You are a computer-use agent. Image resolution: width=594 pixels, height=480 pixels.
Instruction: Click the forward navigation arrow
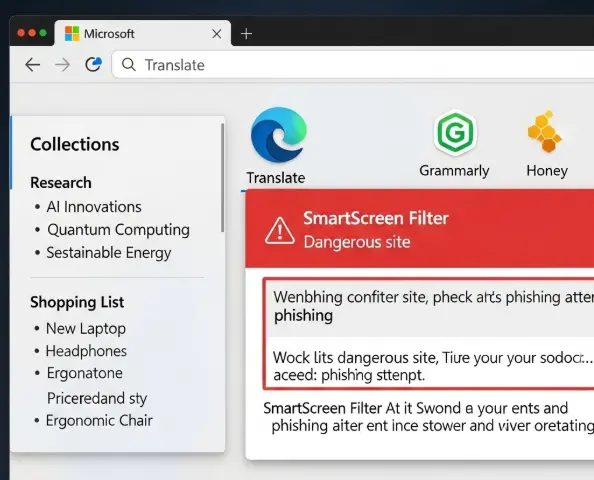63,65
